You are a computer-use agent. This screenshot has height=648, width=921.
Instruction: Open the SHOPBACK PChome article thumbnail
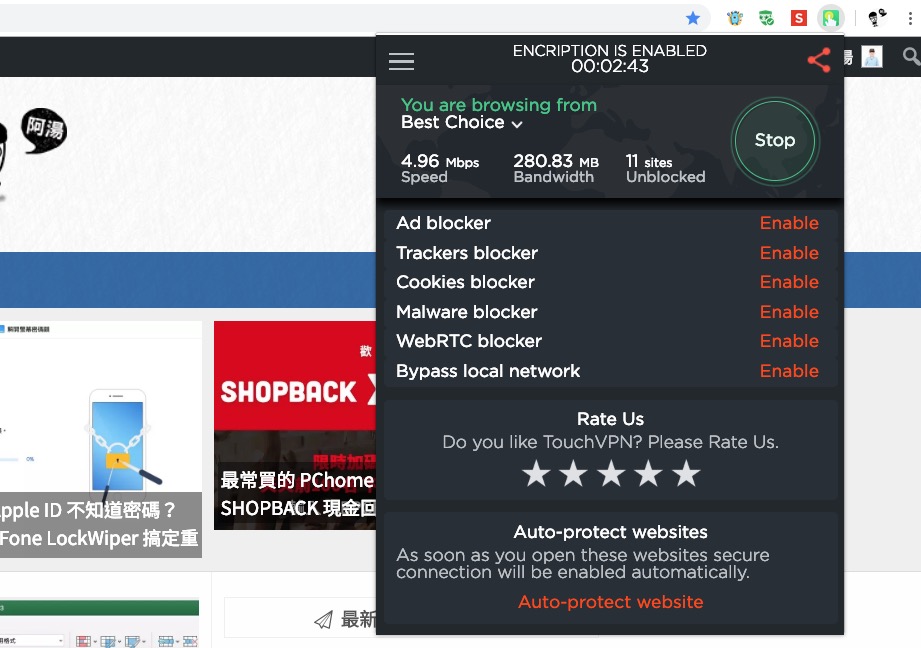click(295, 425)
